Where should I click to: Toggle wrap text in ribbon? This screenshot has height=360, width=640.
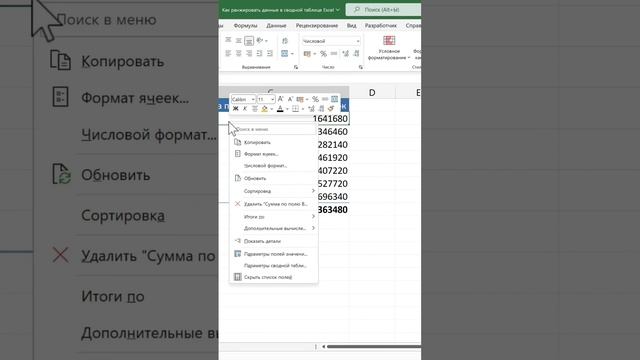point(285,41)
